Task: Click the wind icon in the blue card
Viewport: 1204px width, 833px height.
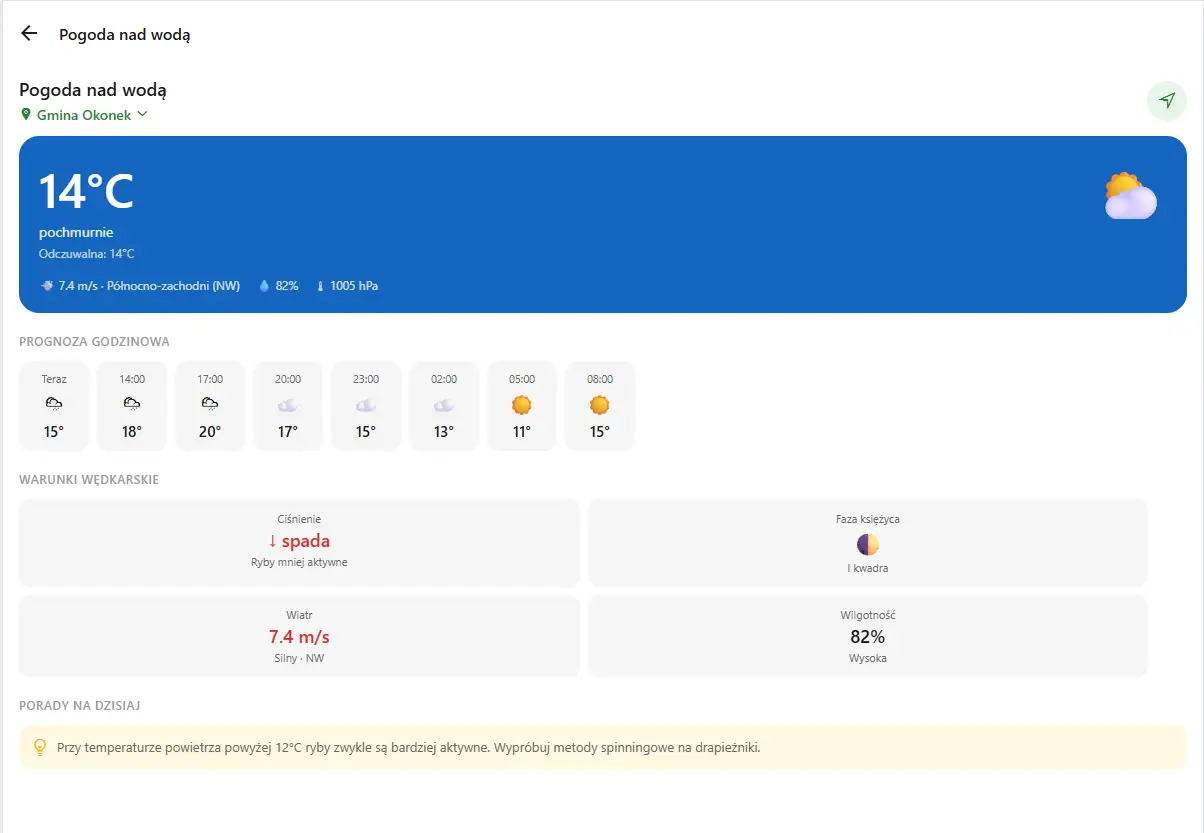Action: [x=47, y=286]
